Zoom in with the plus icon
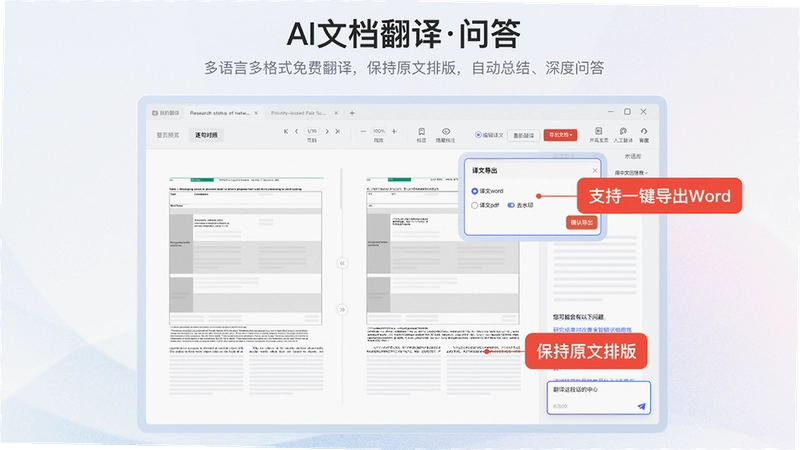The width and height of the screenshot is (800, 450). click(394, 131)
